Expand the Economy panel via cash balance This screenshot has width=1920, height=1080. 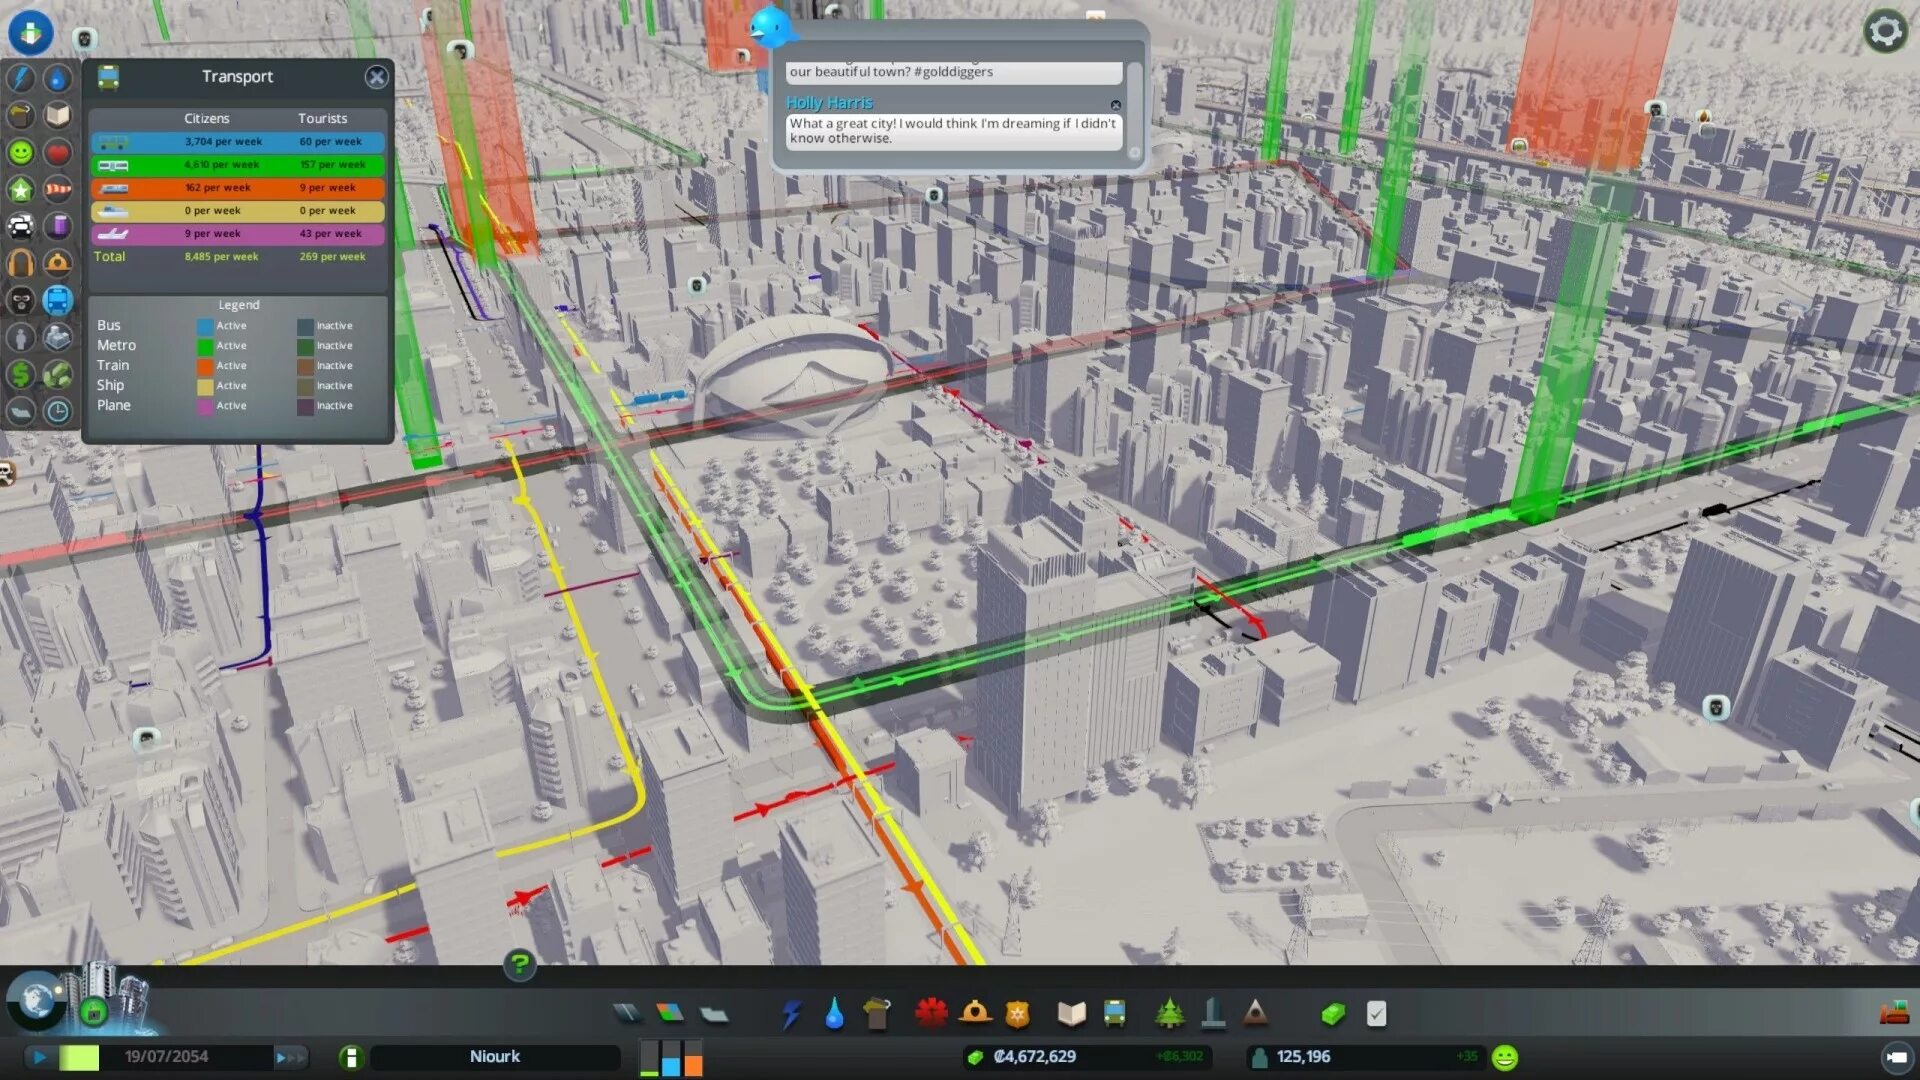[1035, 1057]
